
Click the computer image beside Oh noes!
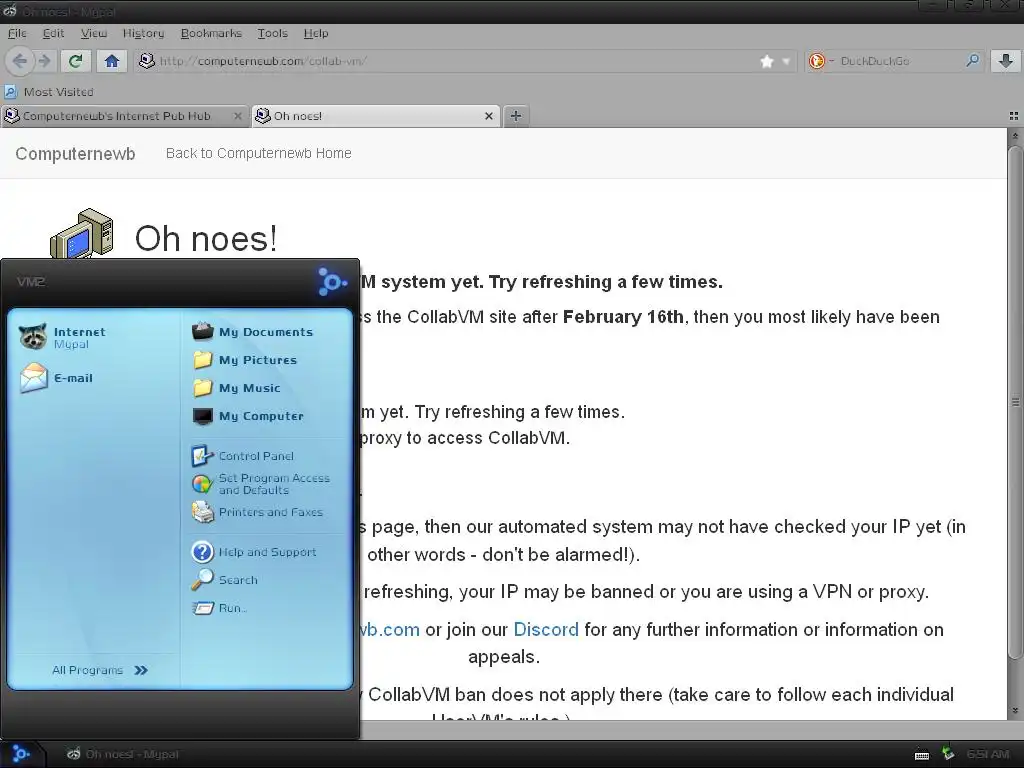coord(82,233)
